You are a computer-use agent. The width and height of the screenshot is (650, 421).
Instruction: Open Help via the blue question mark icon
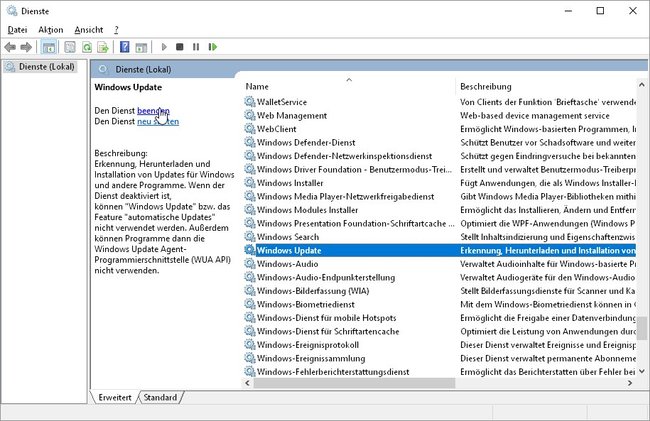[124, 47]
